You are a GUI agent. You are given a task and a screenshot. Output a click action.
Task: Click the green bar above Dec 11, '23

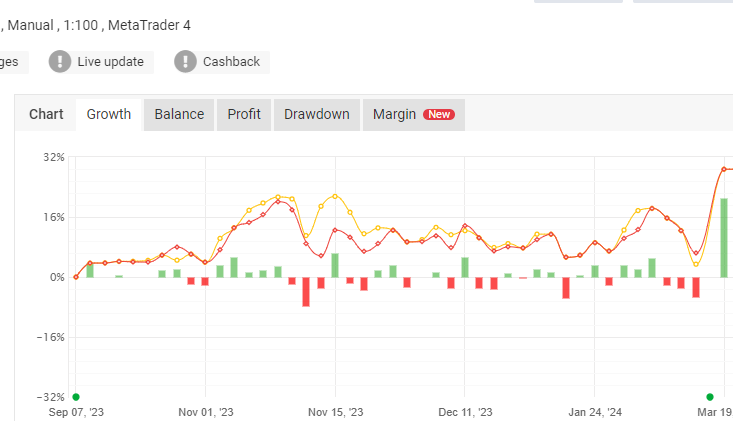click(465, 267)
